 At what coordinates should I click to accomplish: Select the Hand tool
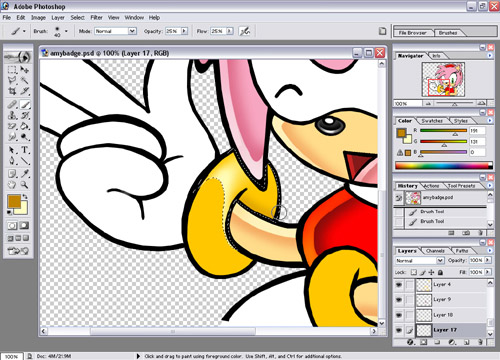pos(12,185)
